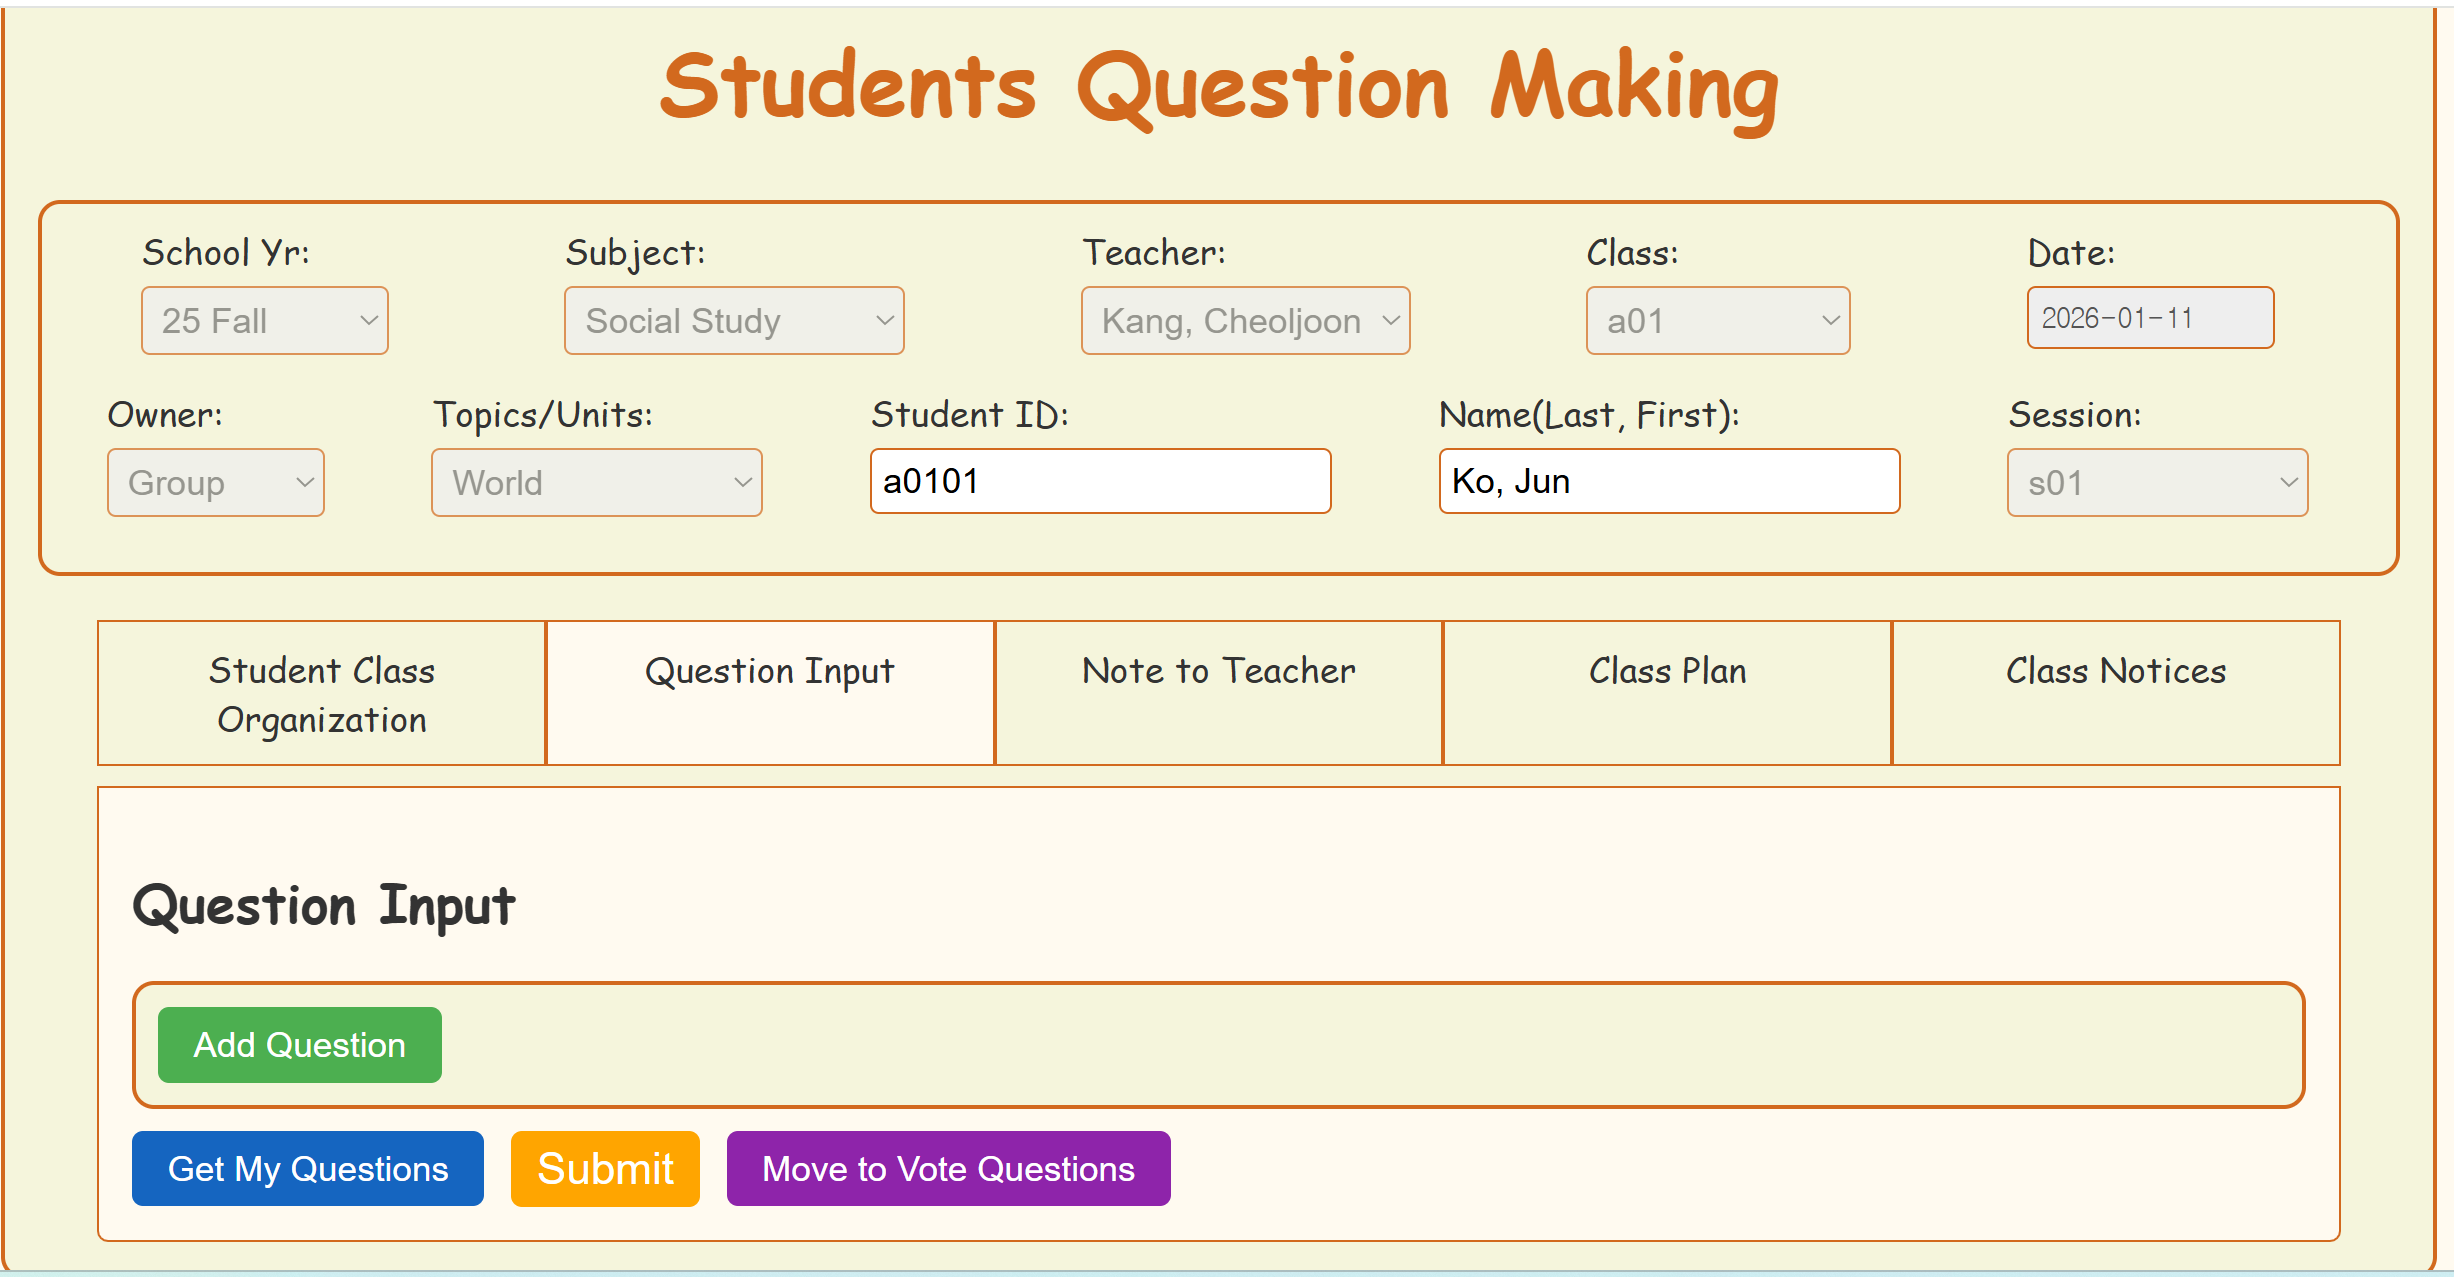The image size is (2454, 1277).
Task: Click the Date field showing 2026-01-11
Action: point(2150,318)
